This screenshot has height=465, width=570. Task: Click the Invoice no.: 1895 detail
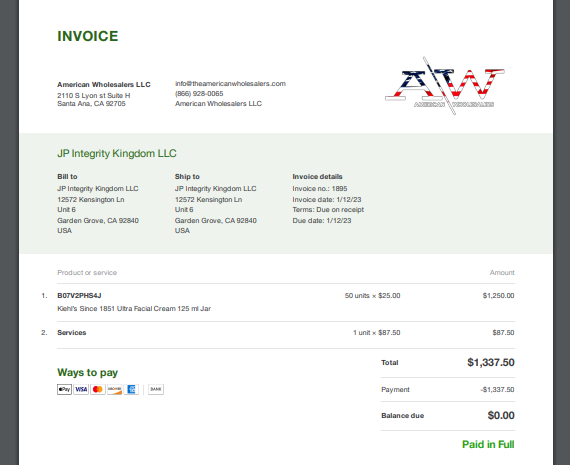click(x=320, y=189)
